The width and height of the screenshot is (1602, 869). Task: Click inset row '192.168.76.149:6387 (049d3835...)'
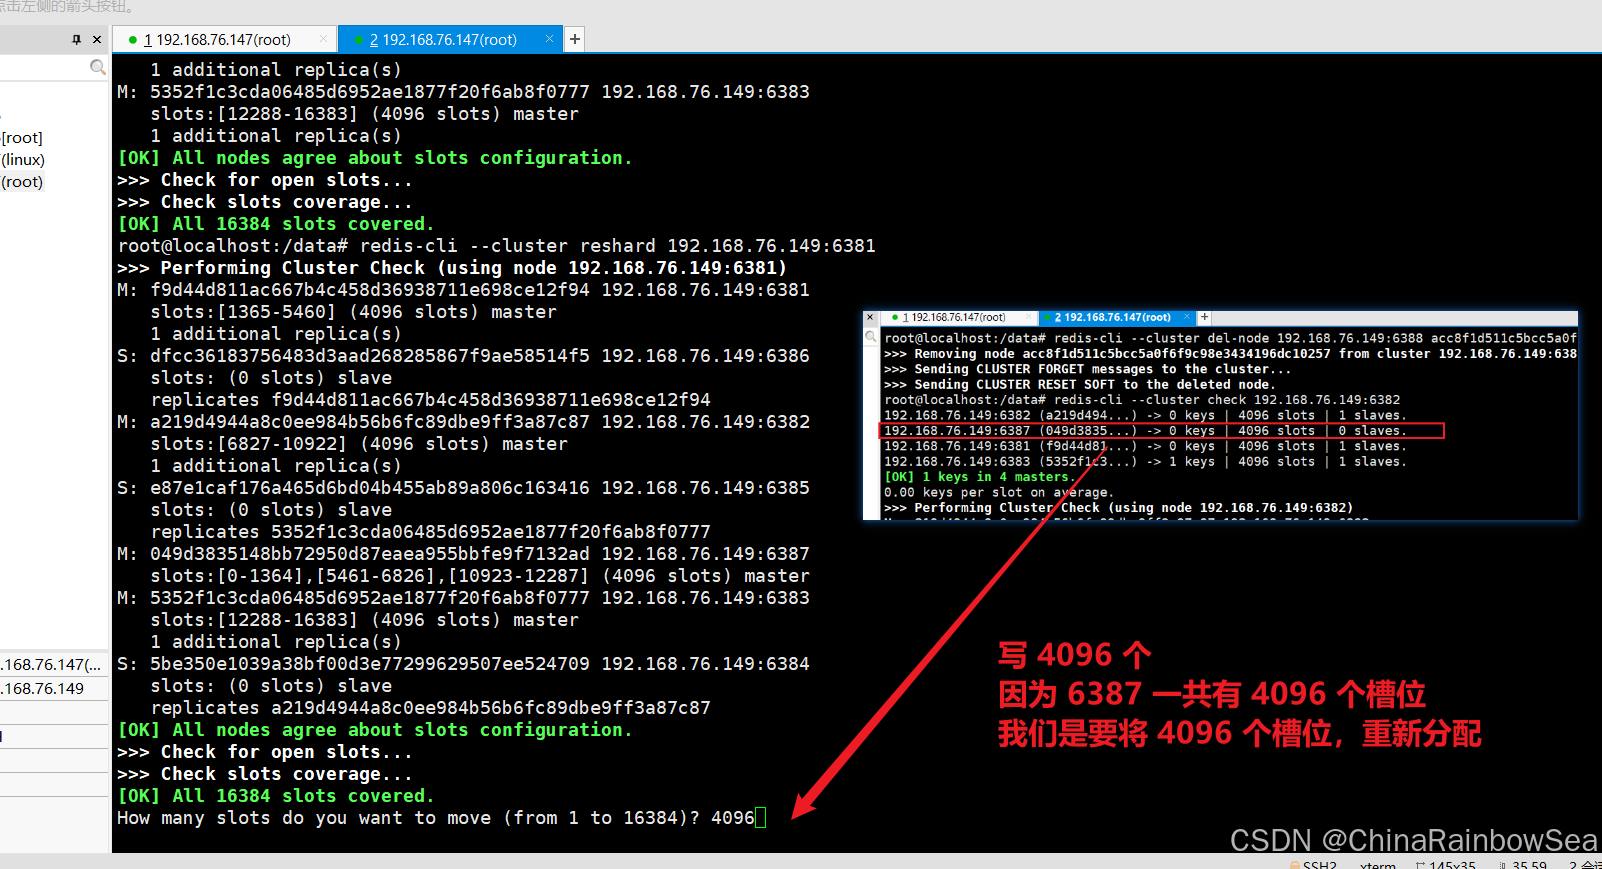[x=1161, y=431]
